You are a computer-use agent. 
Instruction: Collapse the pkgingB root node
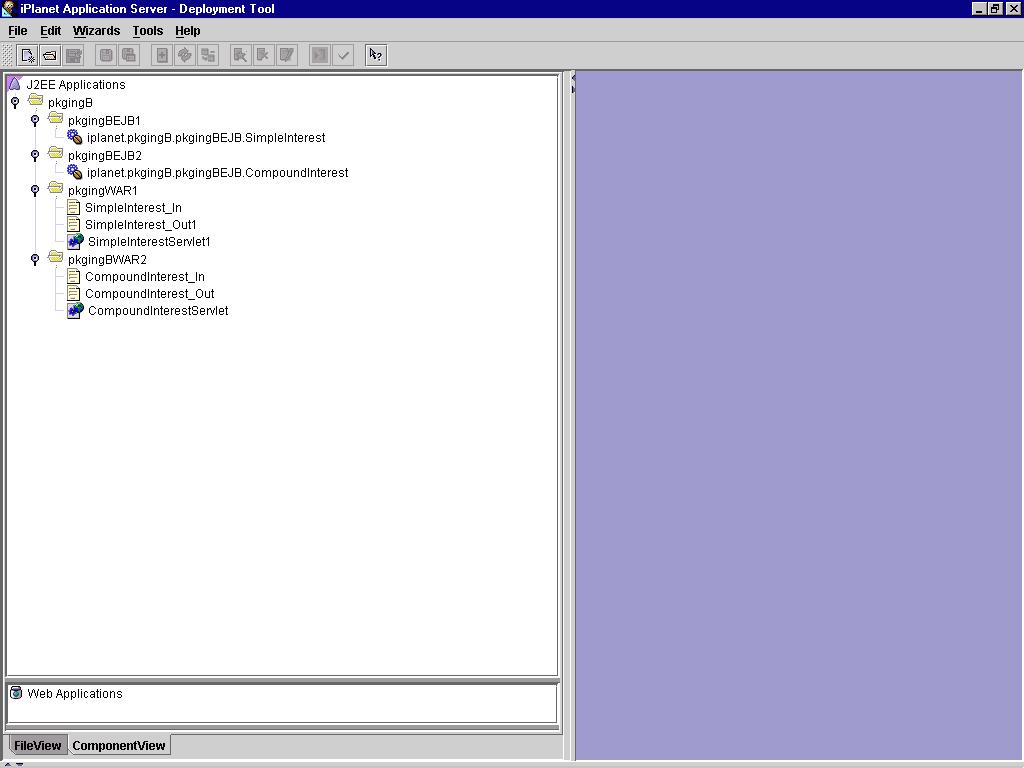15,103
